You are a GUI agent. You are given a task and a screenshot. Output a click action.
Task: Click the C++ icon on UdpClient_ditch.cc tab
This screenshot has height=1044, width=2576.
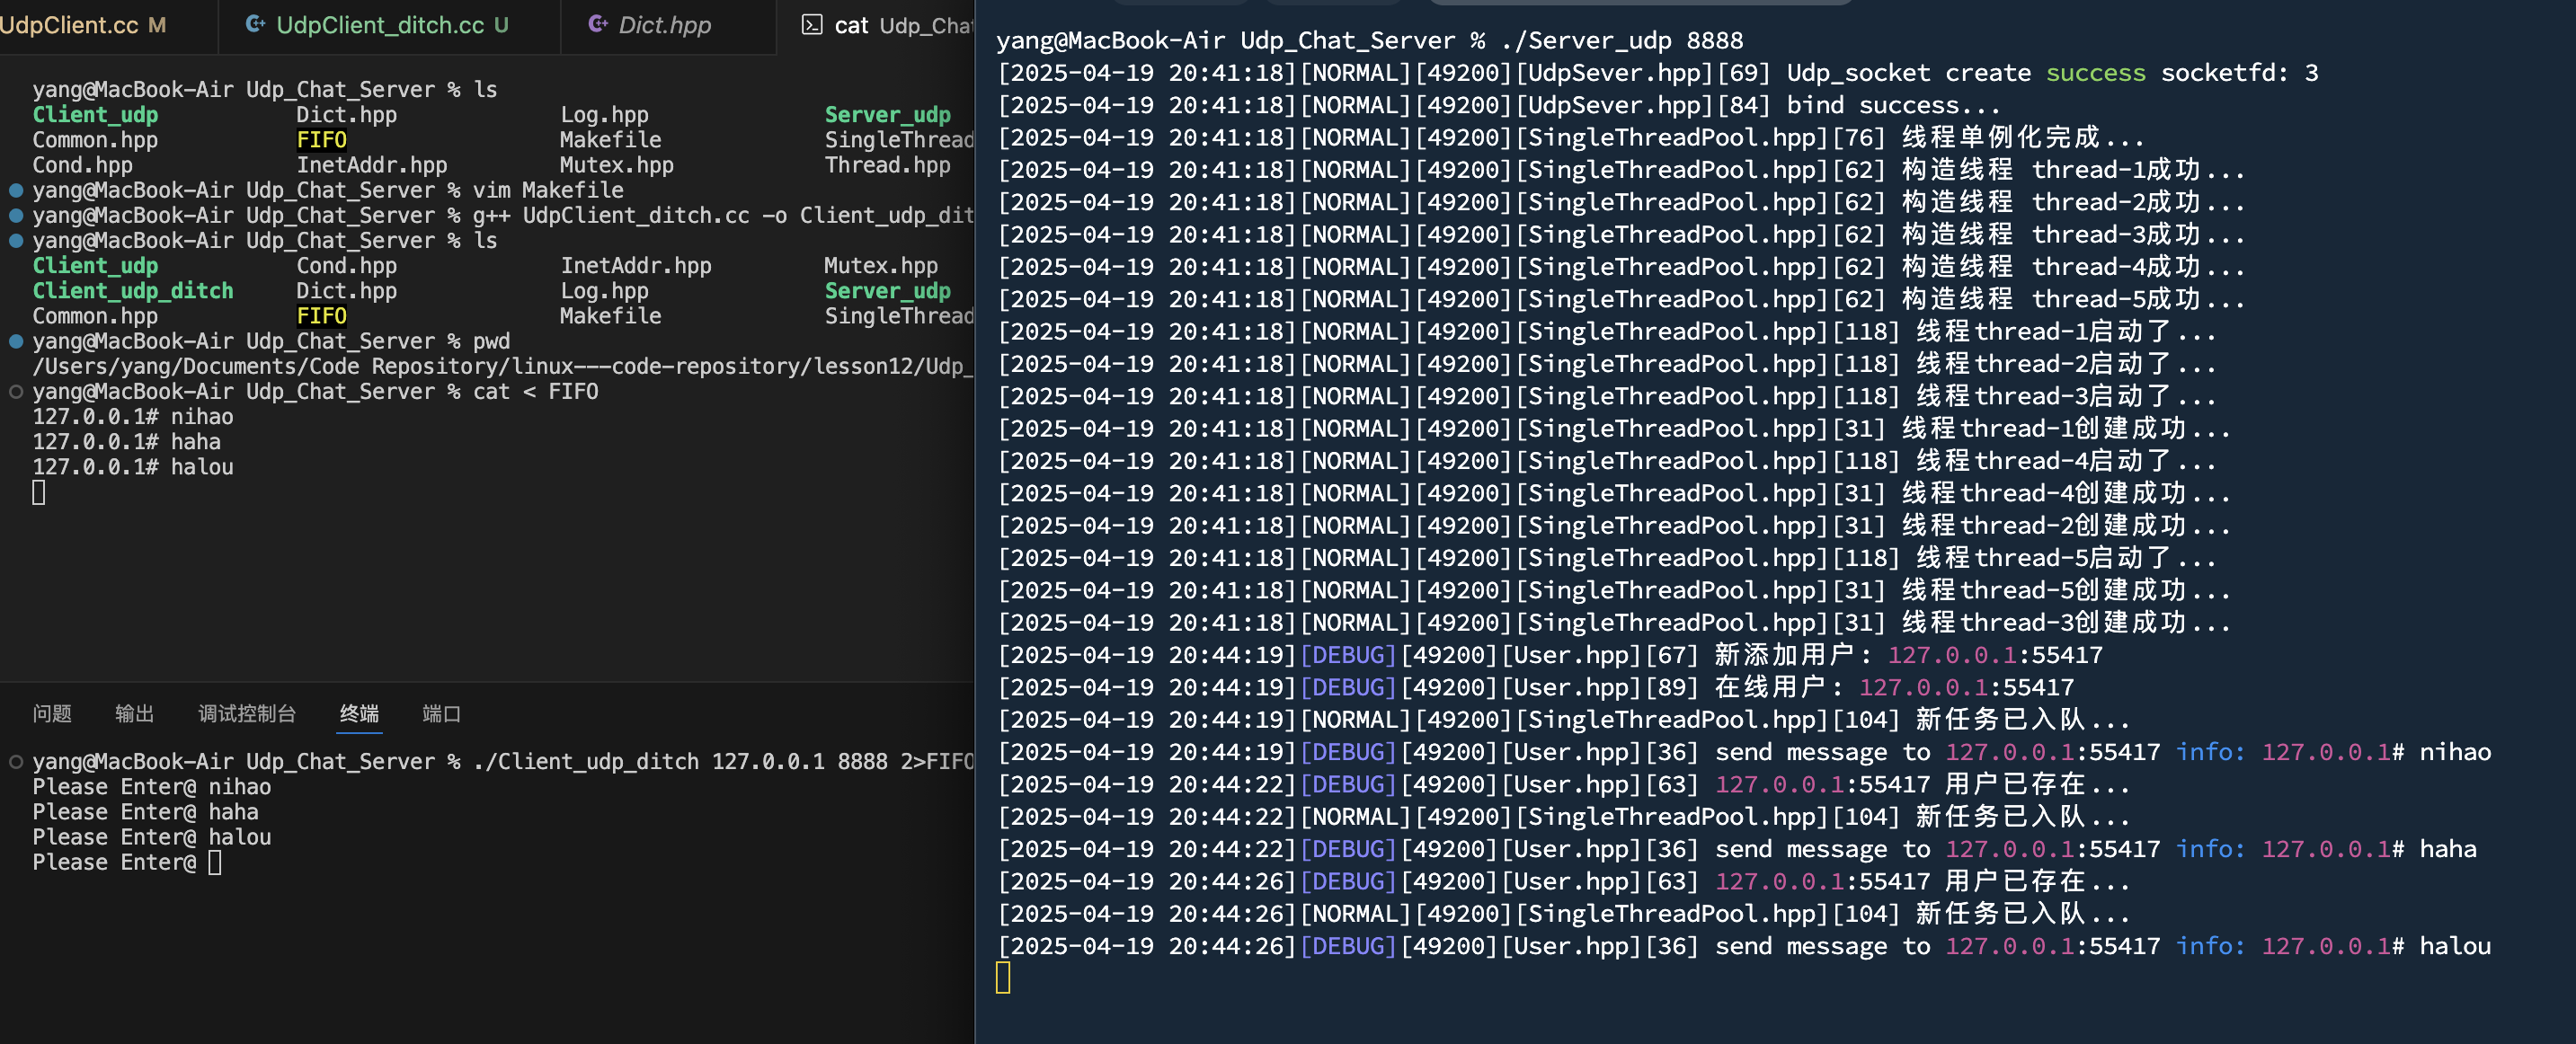coord(255,24)
